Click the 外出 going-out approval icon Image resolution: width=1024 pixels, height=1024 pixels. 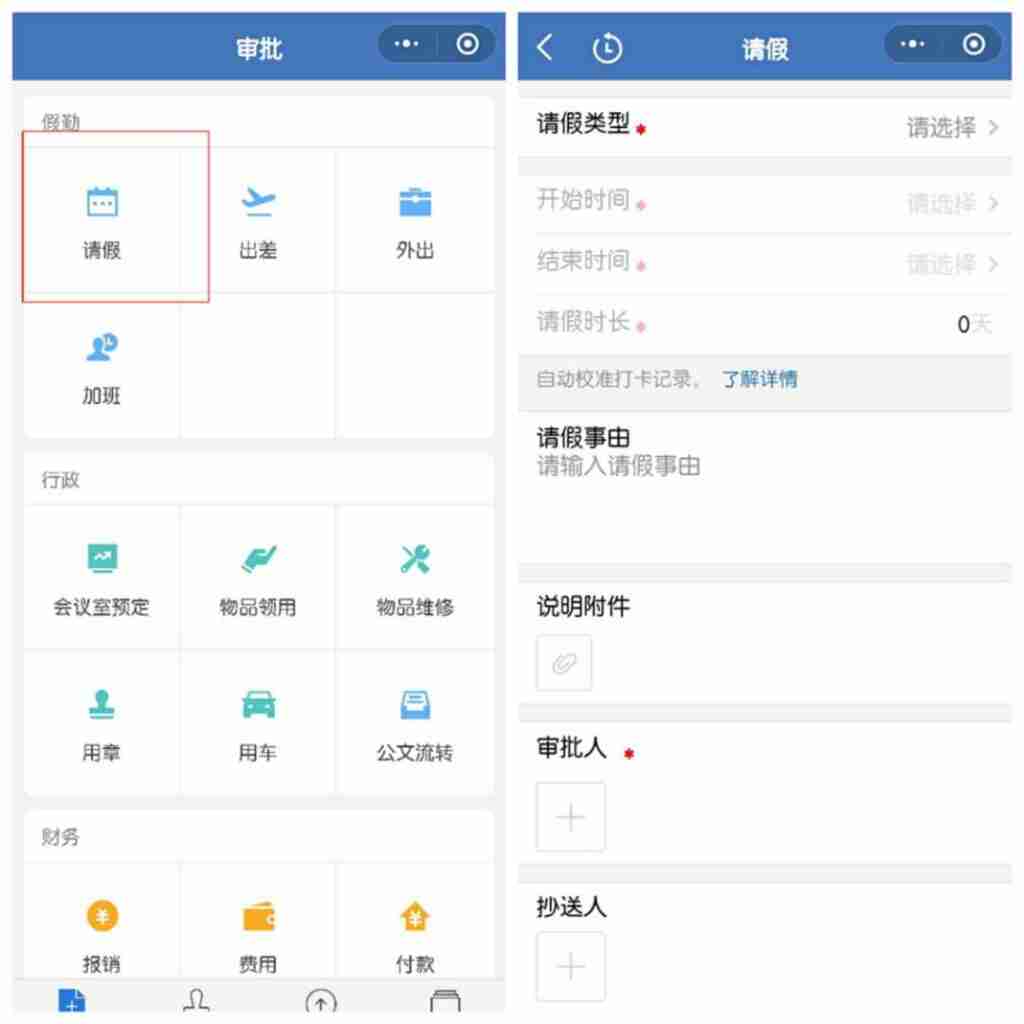(414, 220)
